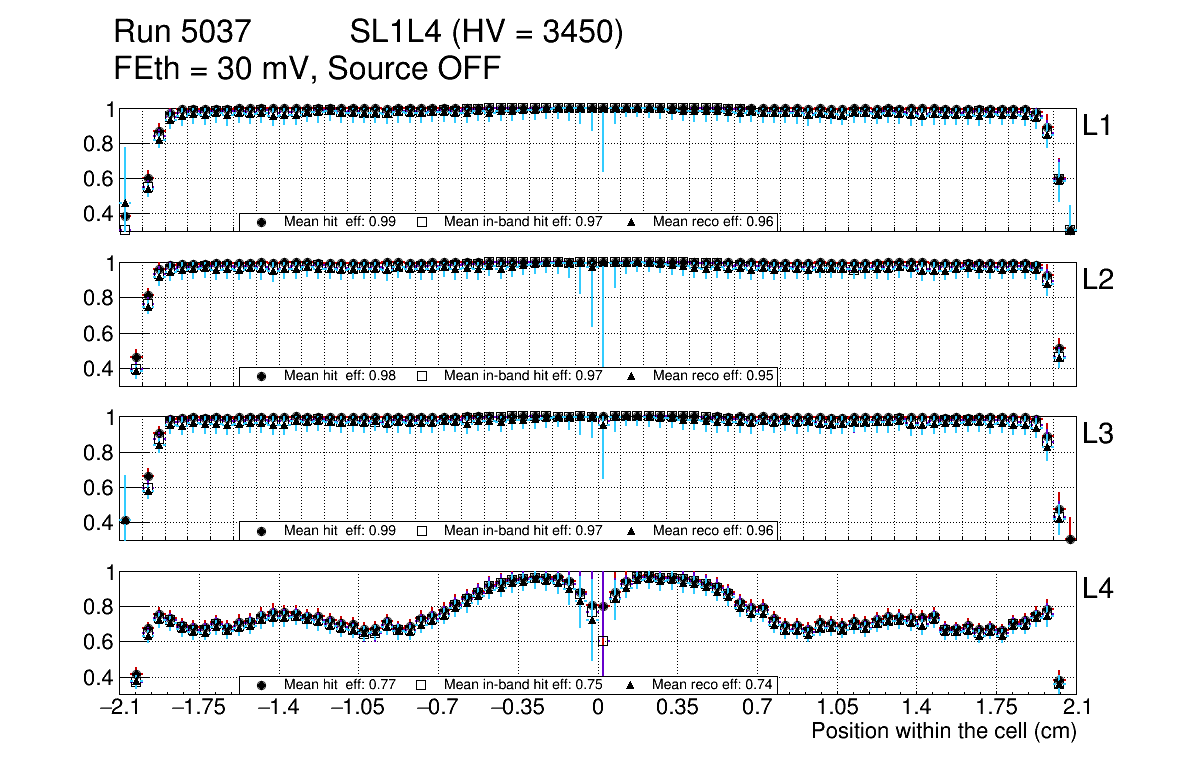
Task: Select the outlier open square point in L4 plot
Action: click(x=603, y=641)
